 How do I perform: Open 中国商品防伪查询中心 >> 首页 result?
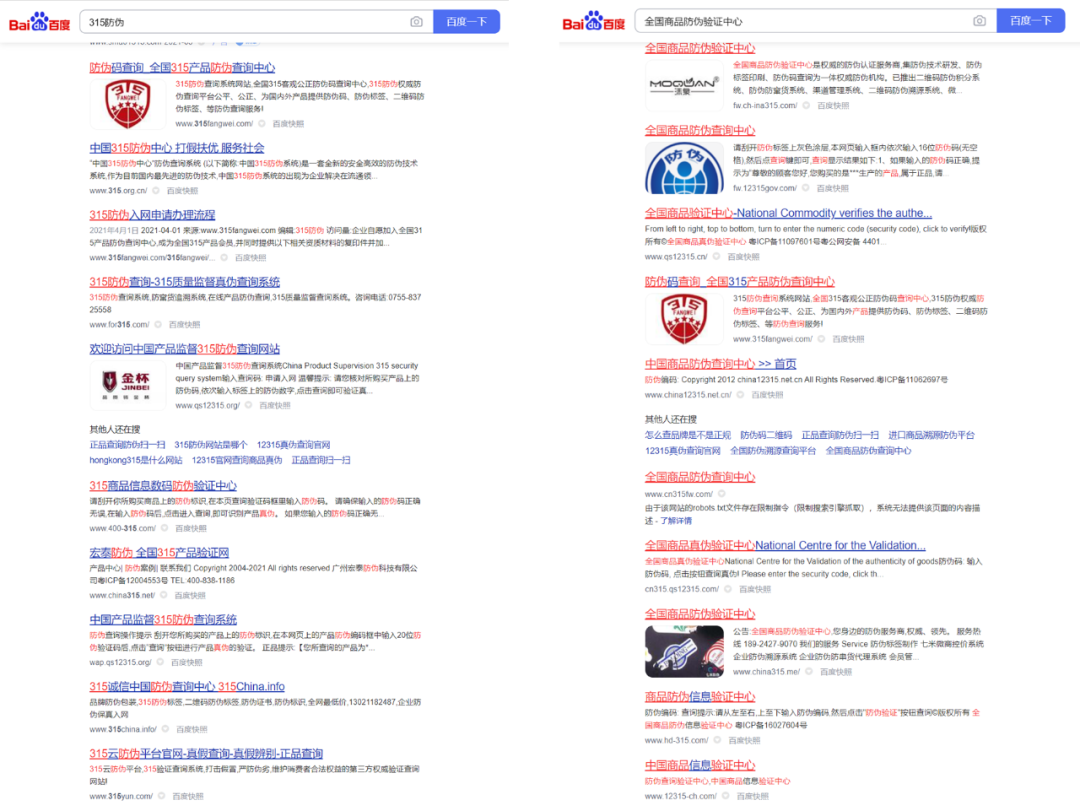(720, 364)
